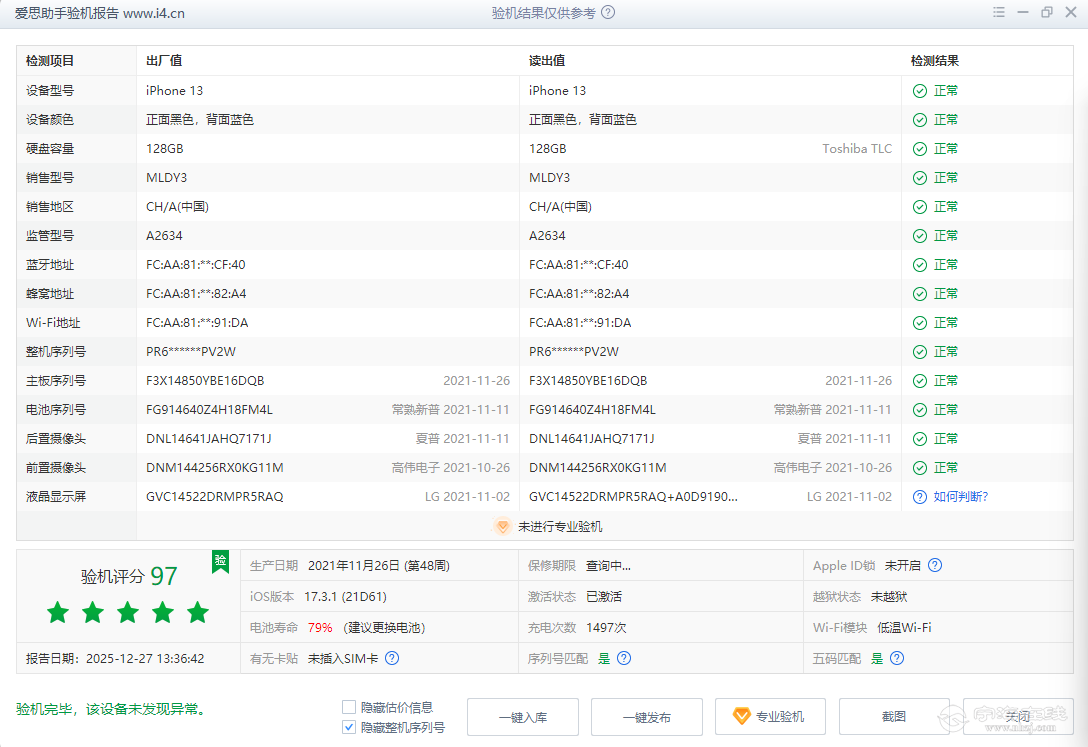
Task: Click the question mark icon next to Apple ID锁
Action: pos(934,565)
